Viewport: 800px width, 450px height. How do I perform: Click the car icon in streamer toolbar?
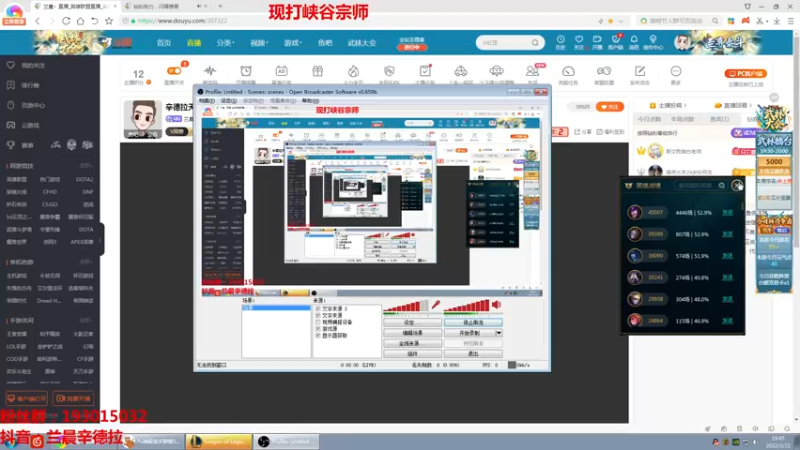460,71
